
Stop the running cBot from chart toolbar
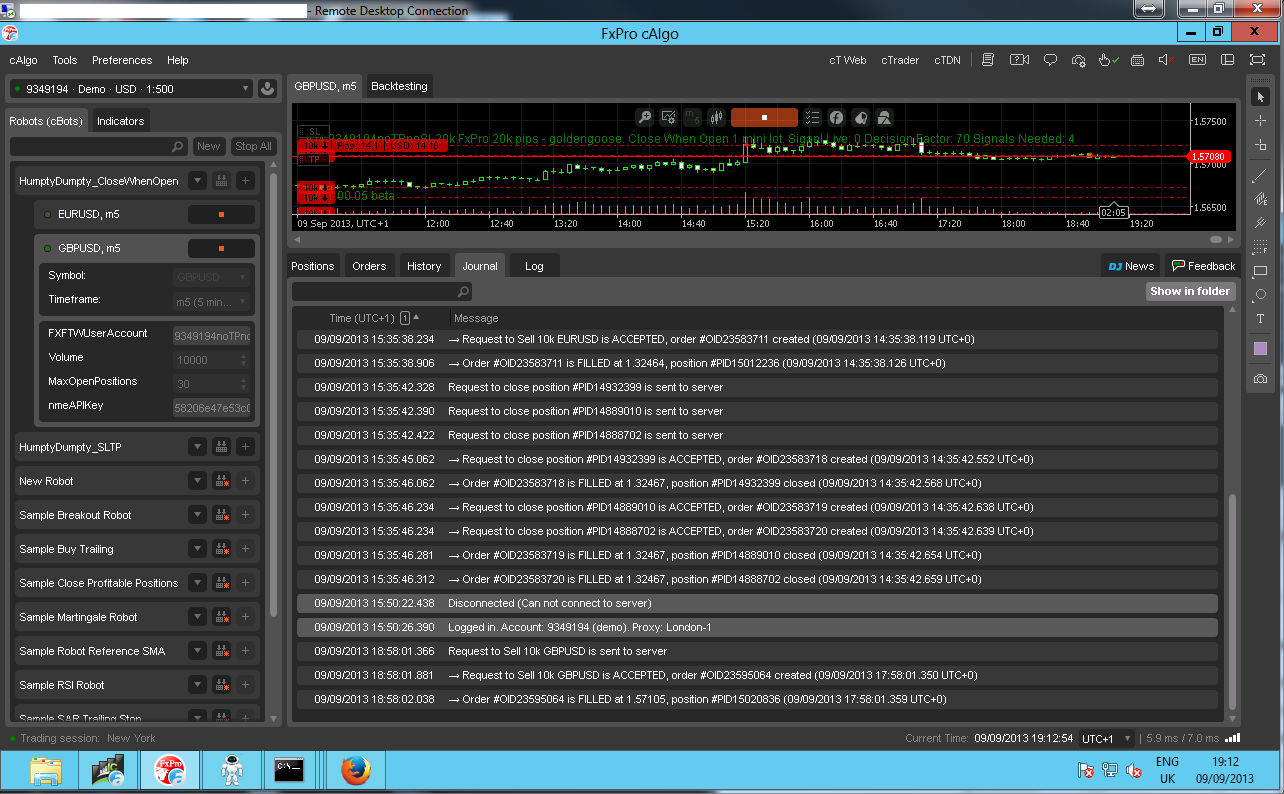coord(764,117)
